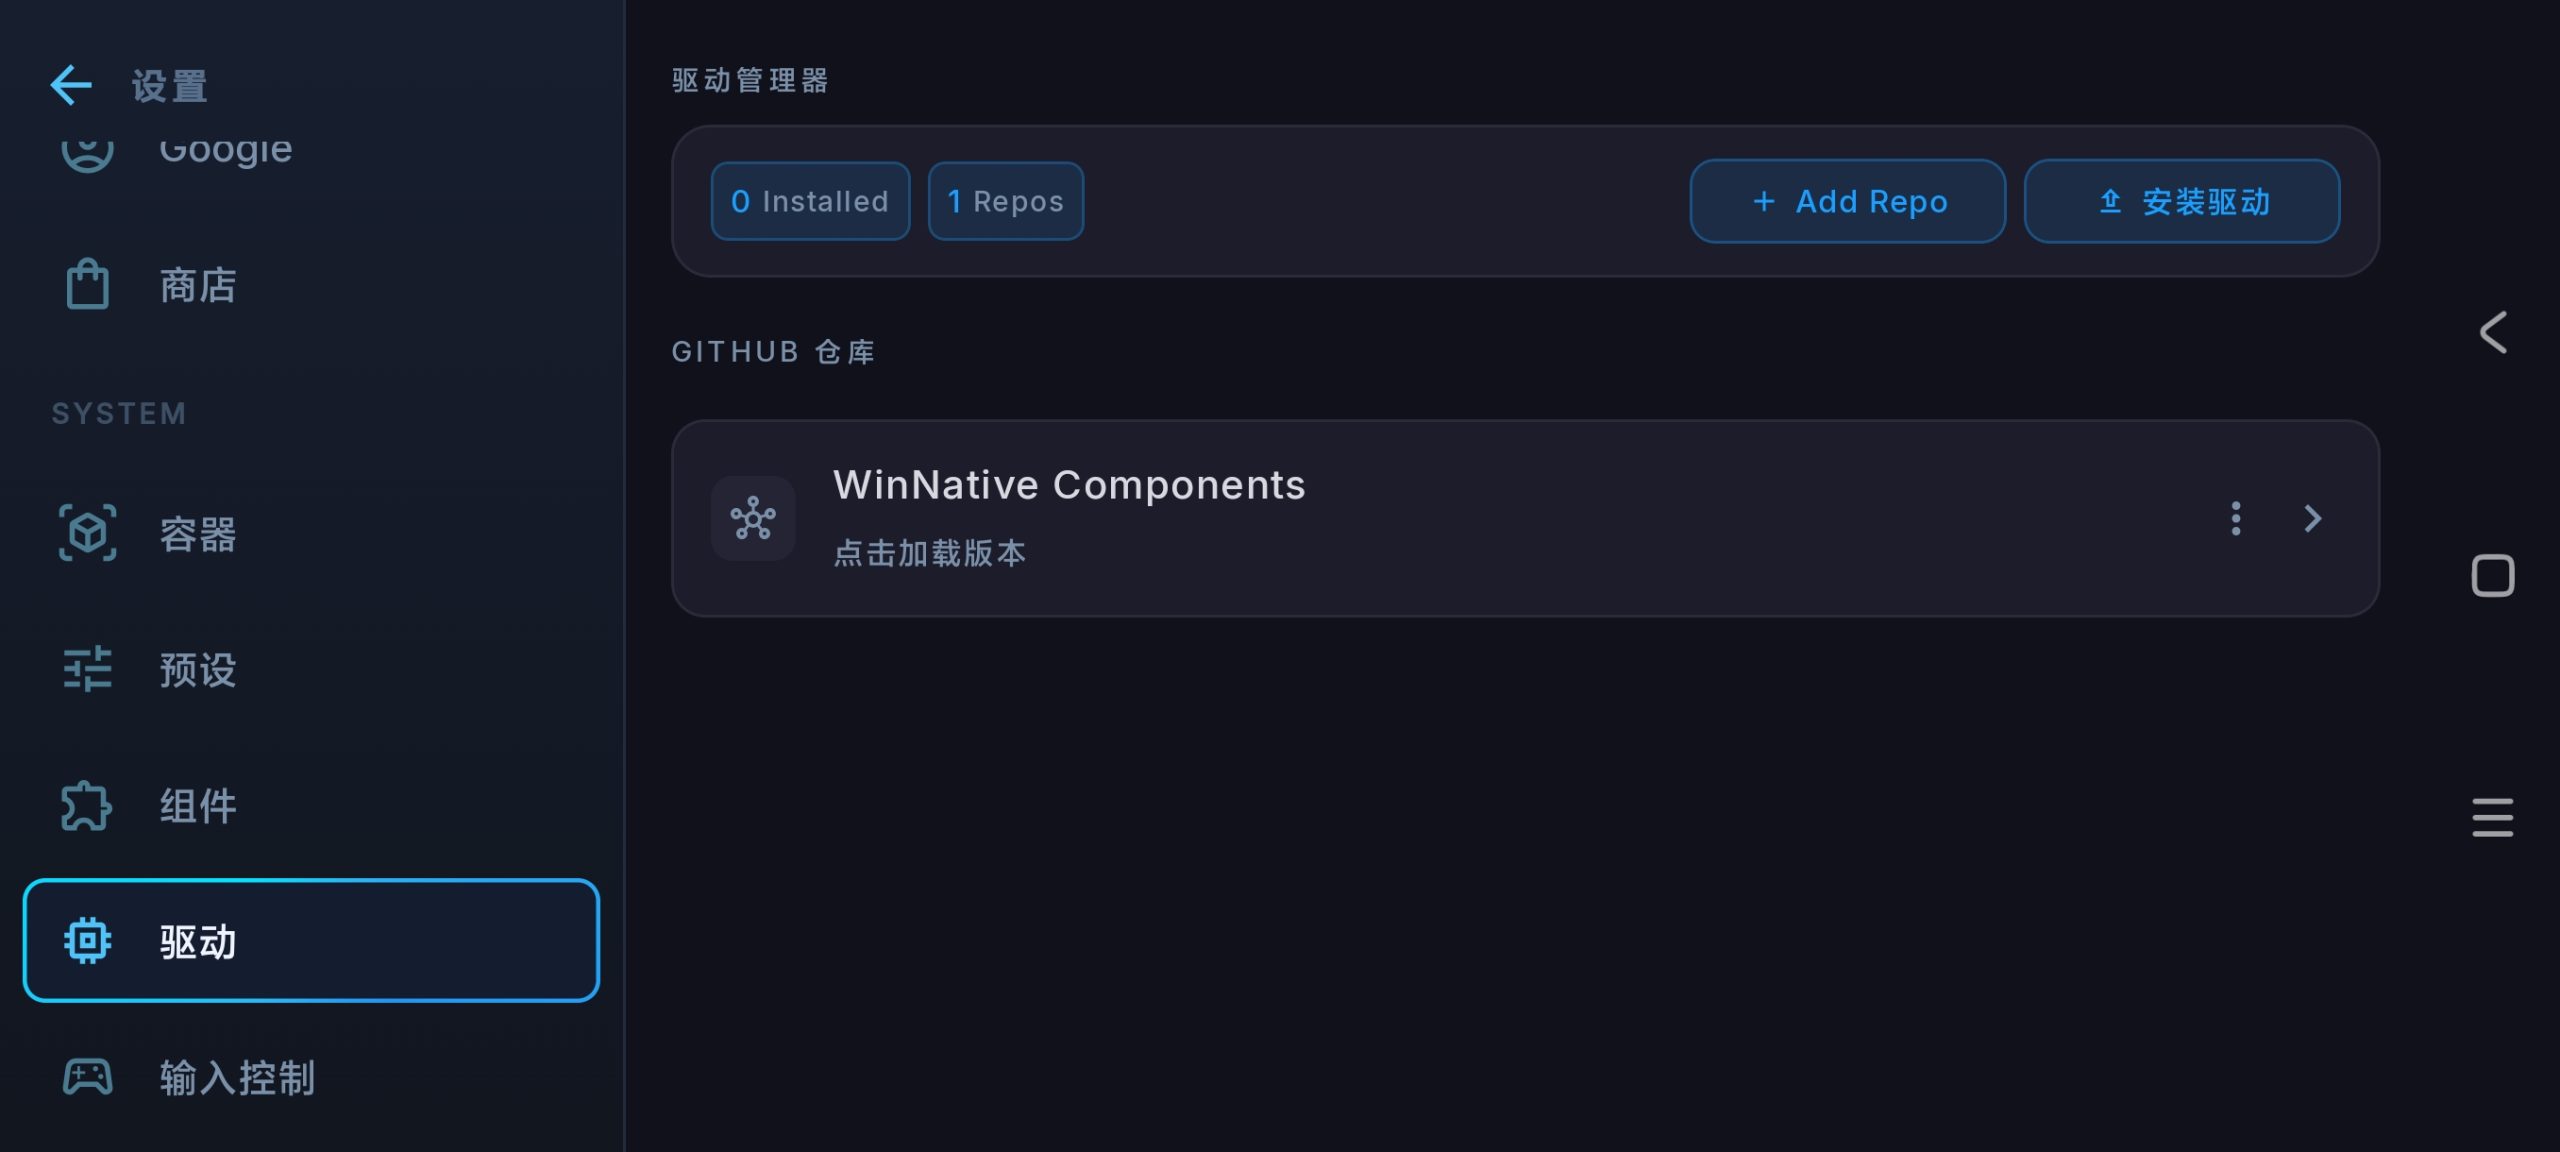Screen dimensions: 2560x1152
Task: Select the 组件 puzzle piece icon
Action: (87, 806)
